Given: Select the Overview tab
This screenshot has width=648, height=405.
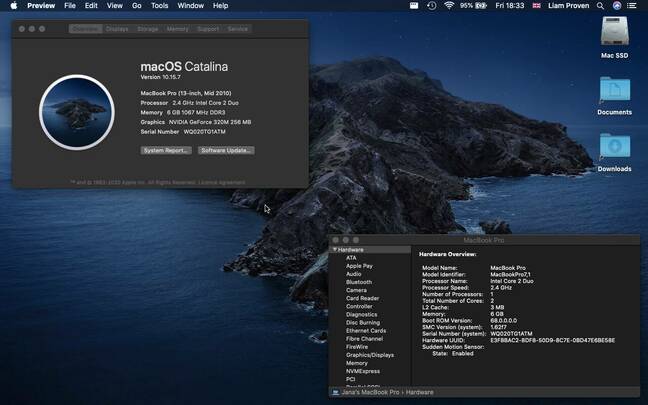Looking at the screenshot, I should [x=86, y=29].
